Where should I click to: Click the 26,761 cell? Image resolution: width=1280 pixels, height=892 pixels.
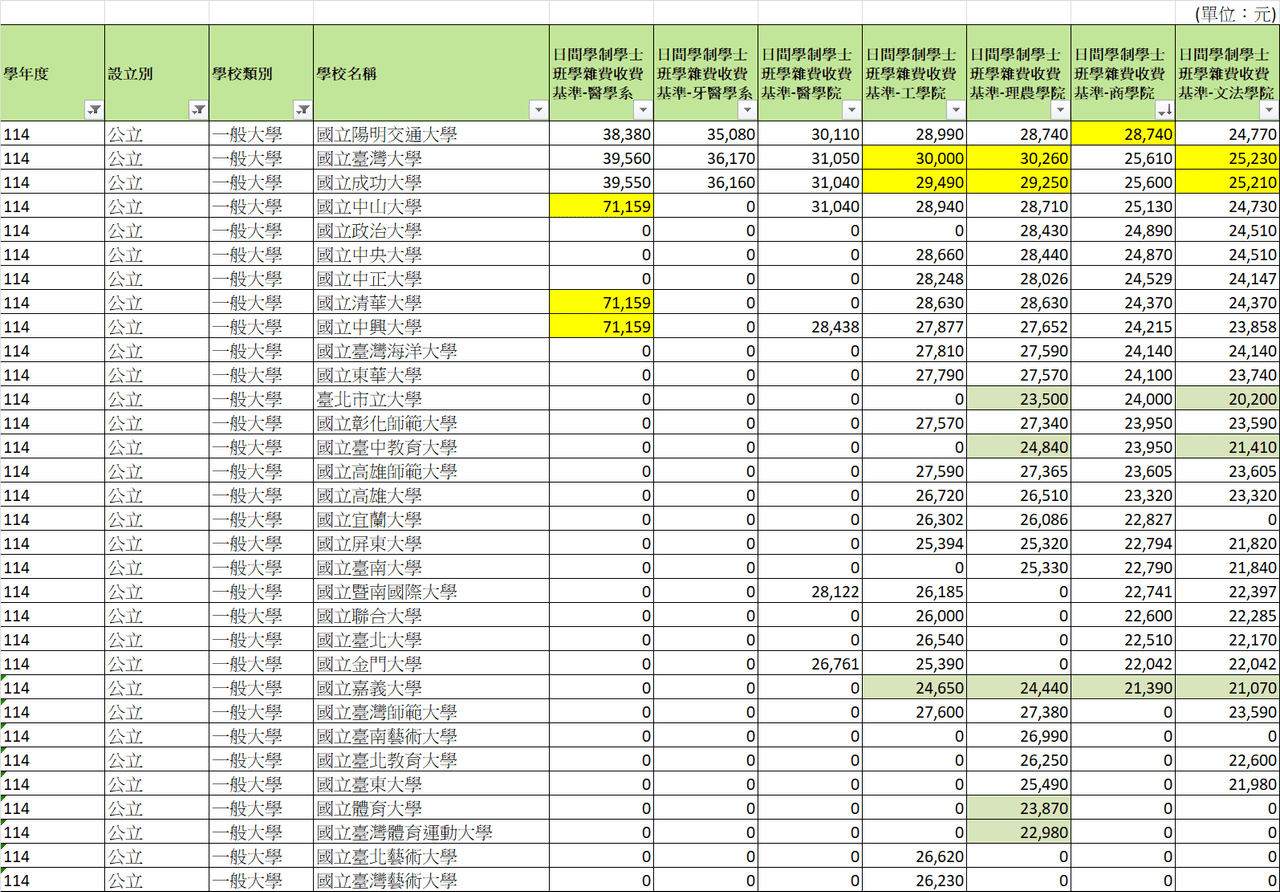(810, 663)
